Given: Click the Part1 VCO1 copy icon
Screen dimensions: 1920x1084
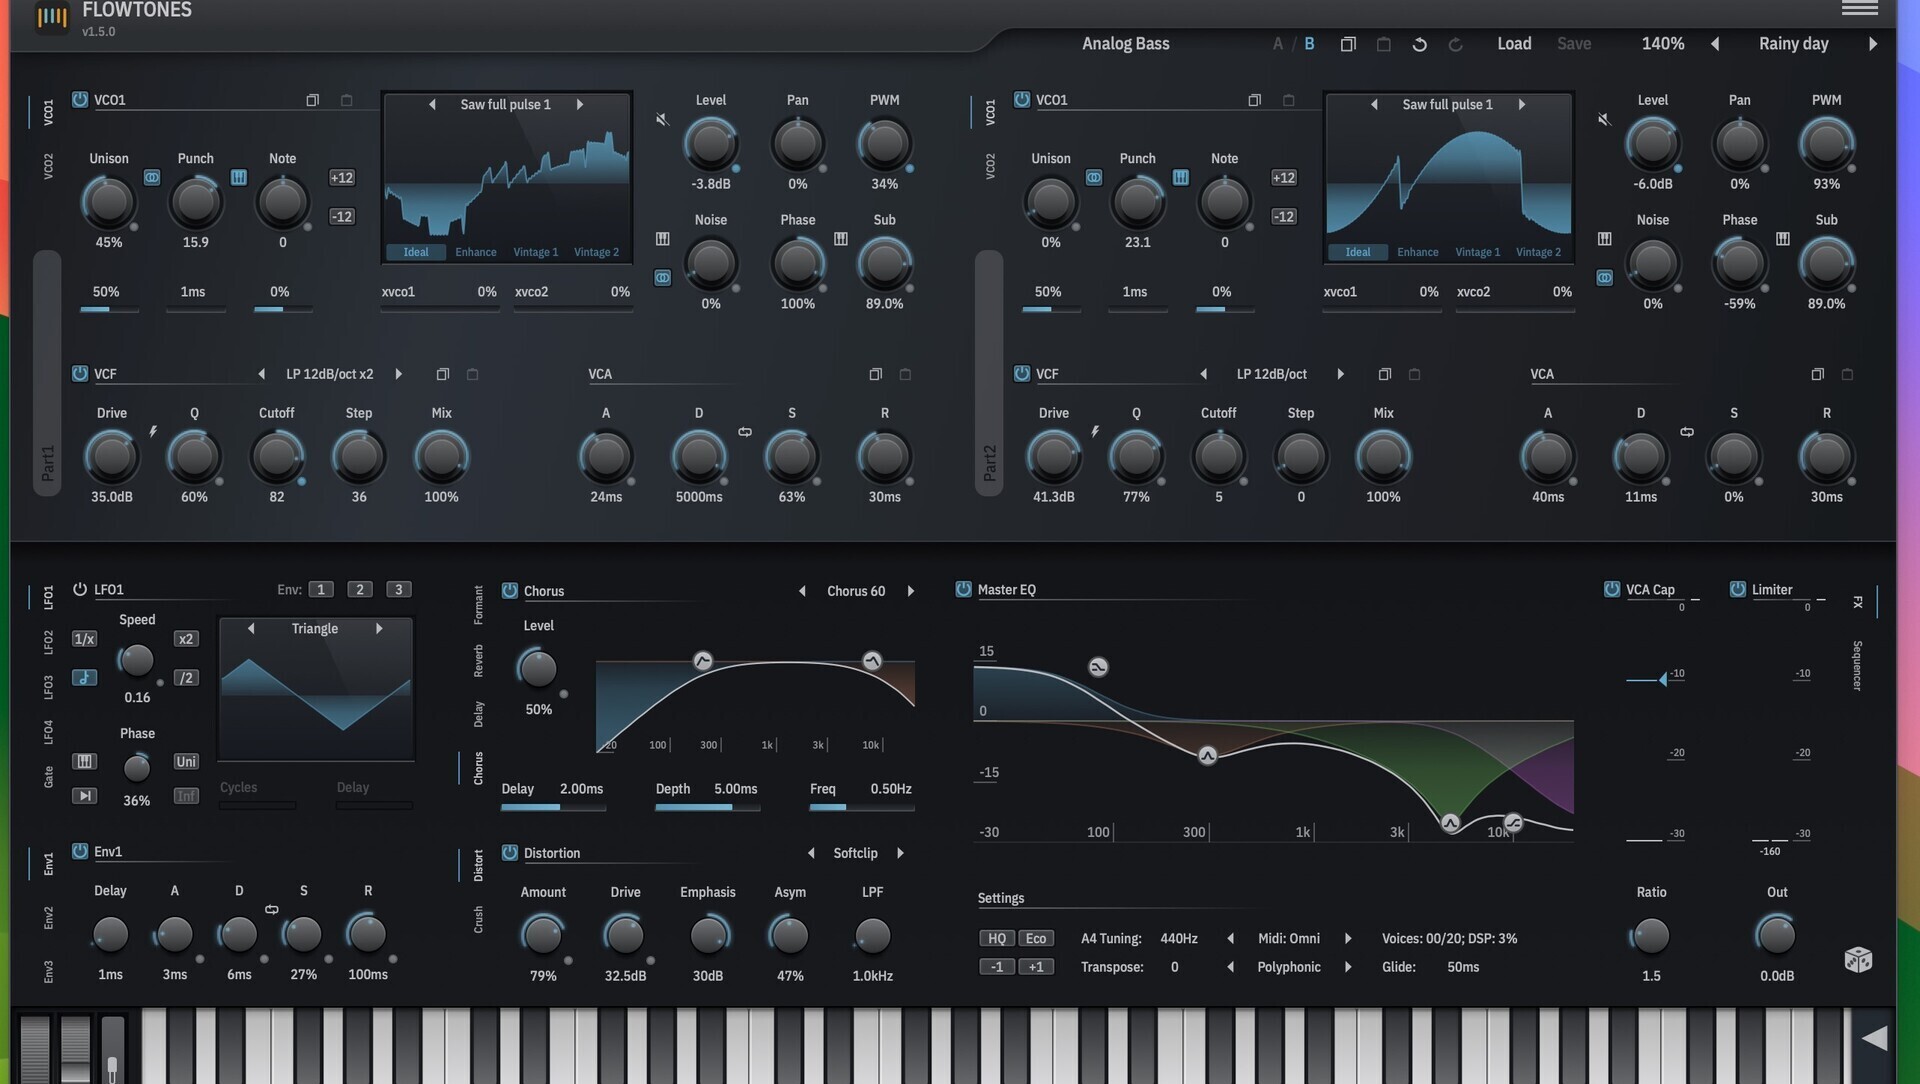Looking at the screenshot, I should pyautogui.click(x=312, y=101).
